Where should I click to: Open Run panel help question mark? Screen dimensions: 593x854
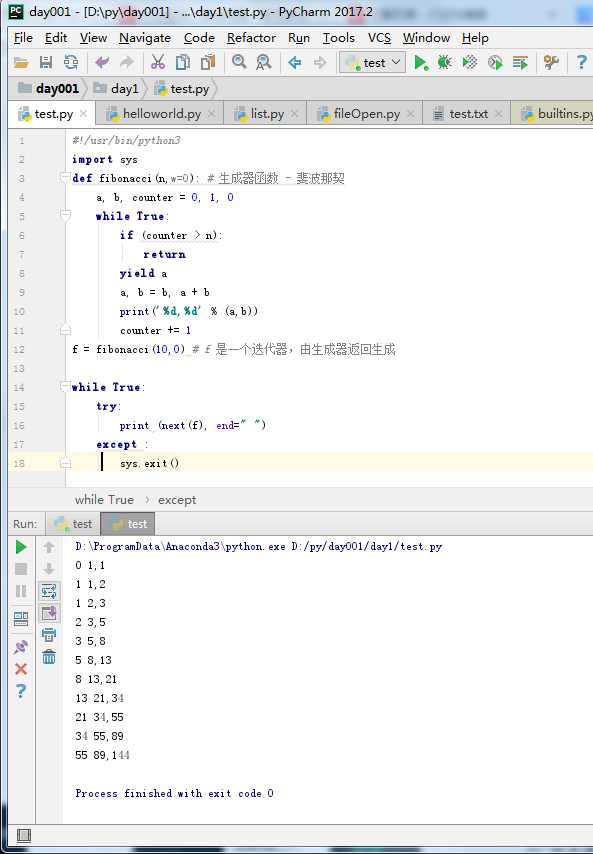click(21, 691)
